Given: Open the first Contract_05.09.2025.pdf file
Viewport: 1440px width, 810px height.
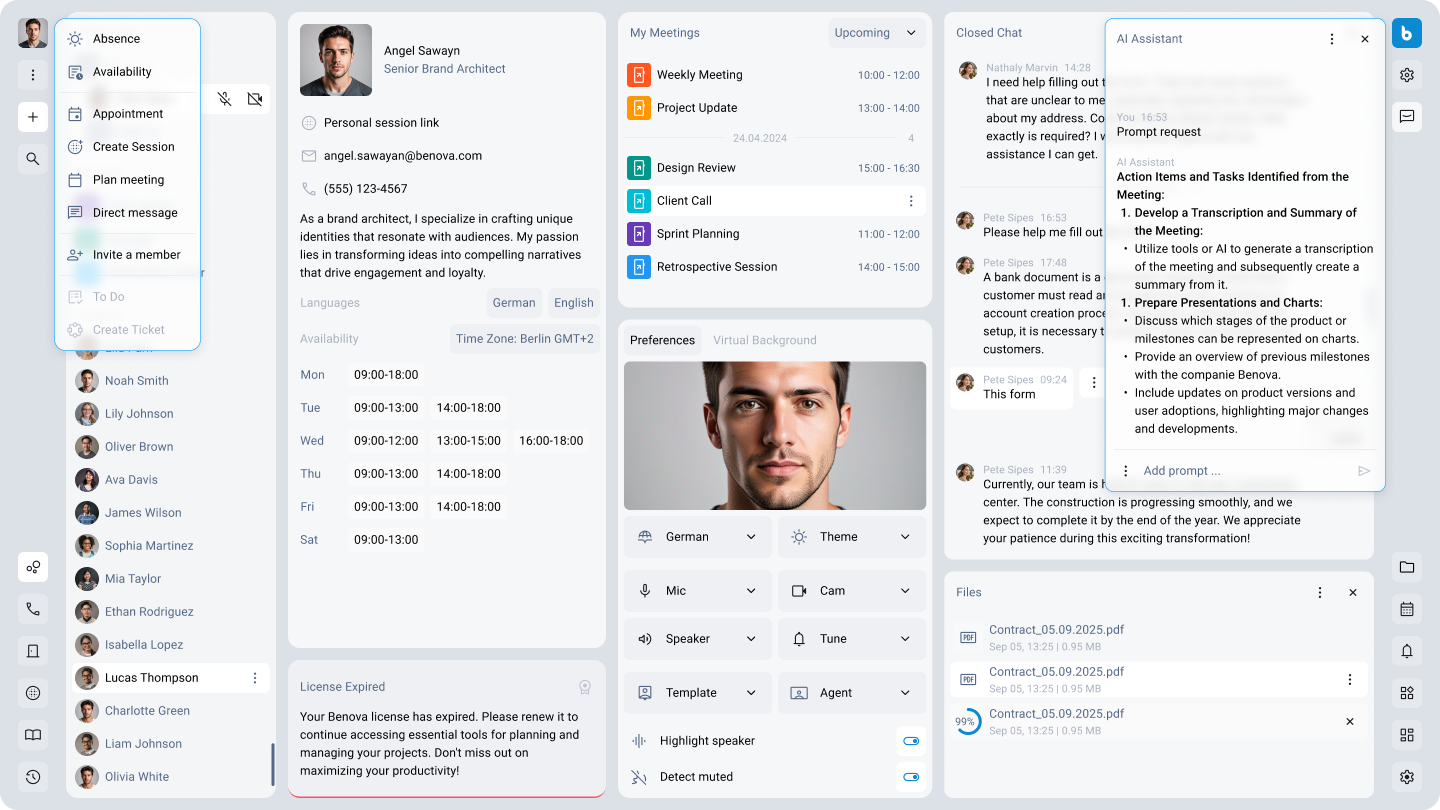Looking at the screenshot, I should pyautogui.click(x=1056, y=630).
